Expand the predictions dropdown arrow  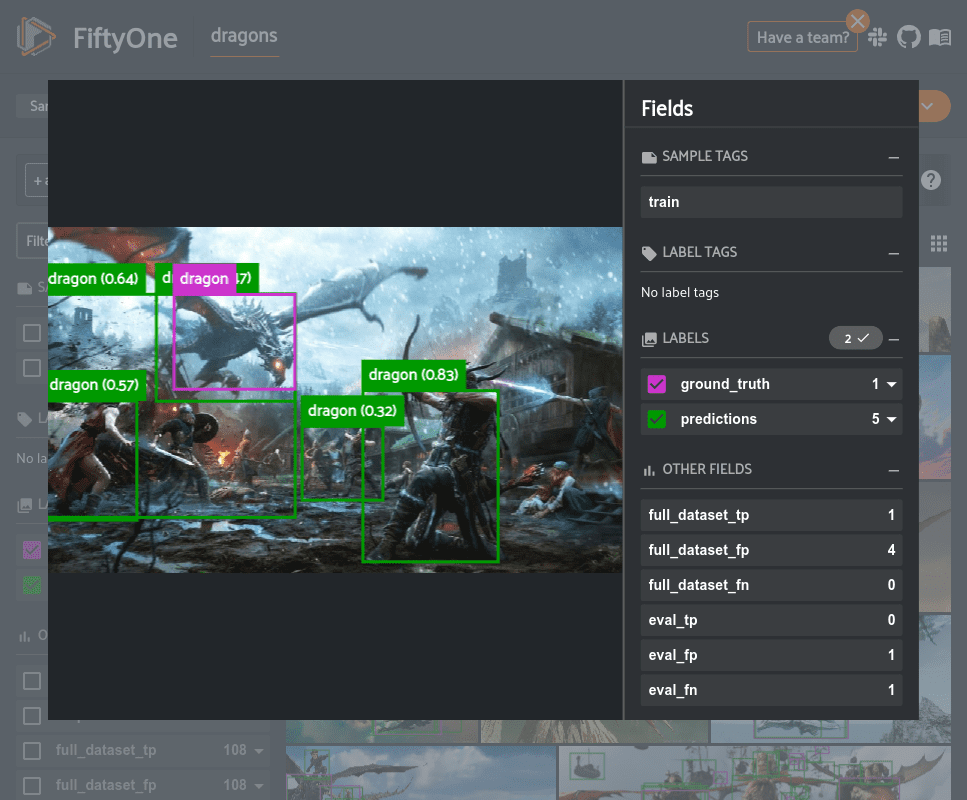(891, 419)
